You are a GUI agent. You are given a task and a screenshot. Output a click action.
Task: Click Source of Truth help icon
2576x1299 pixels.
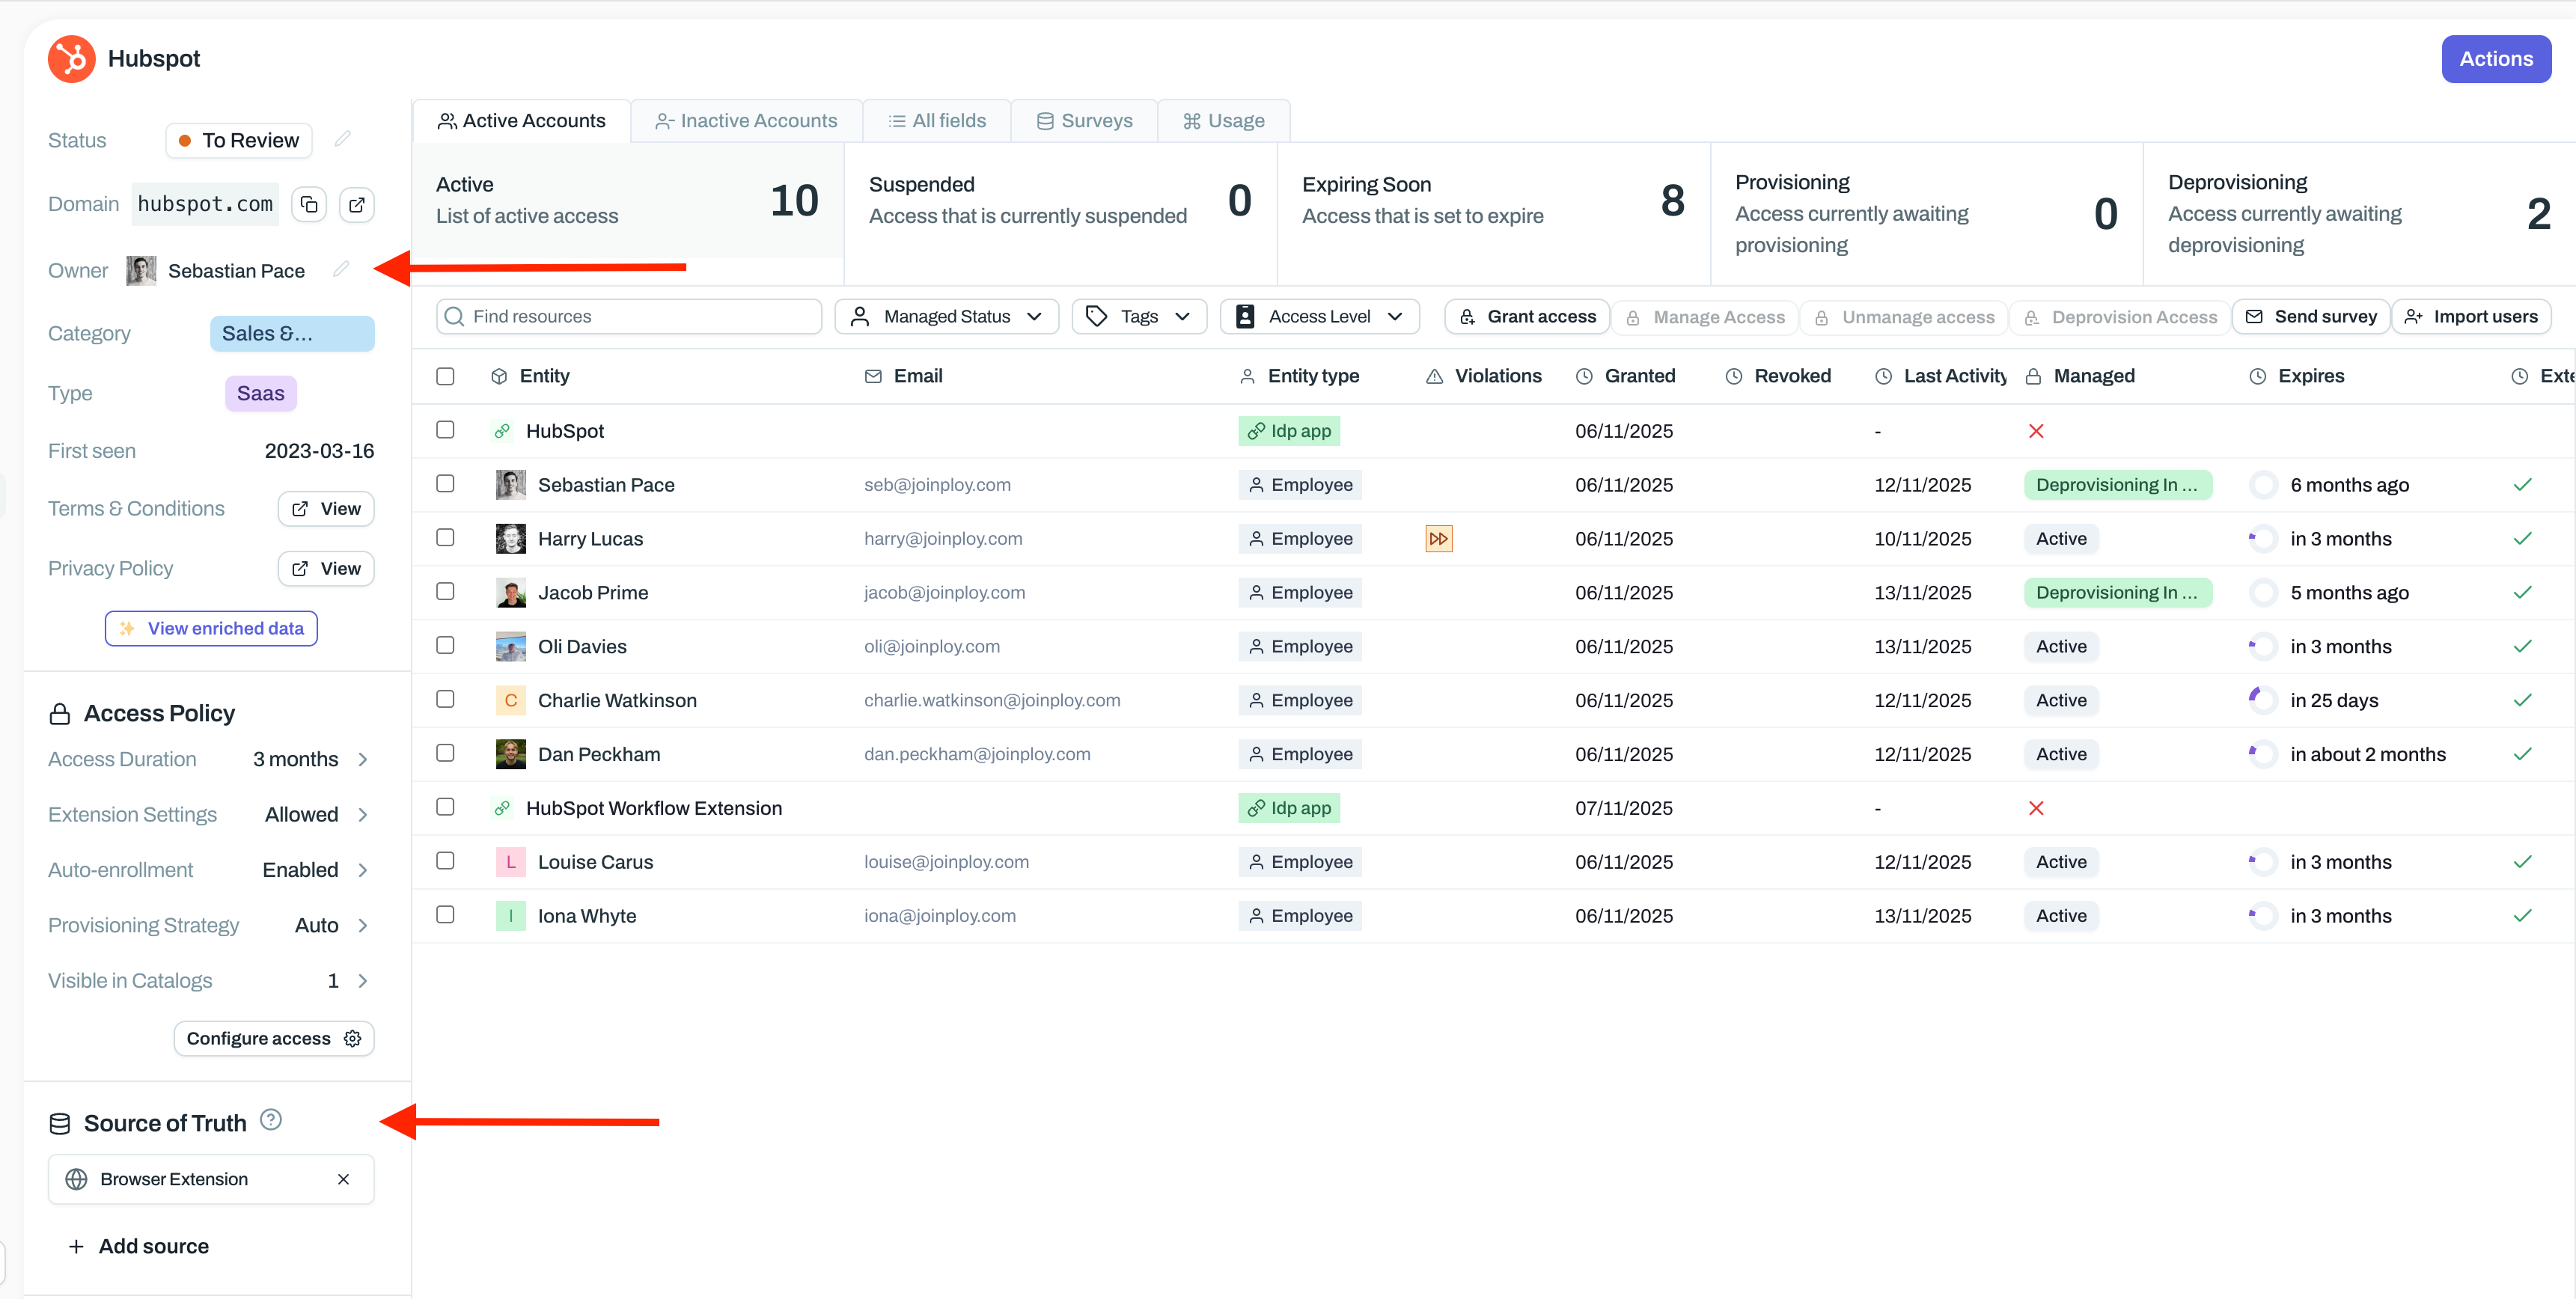(x=270, y=1120)
